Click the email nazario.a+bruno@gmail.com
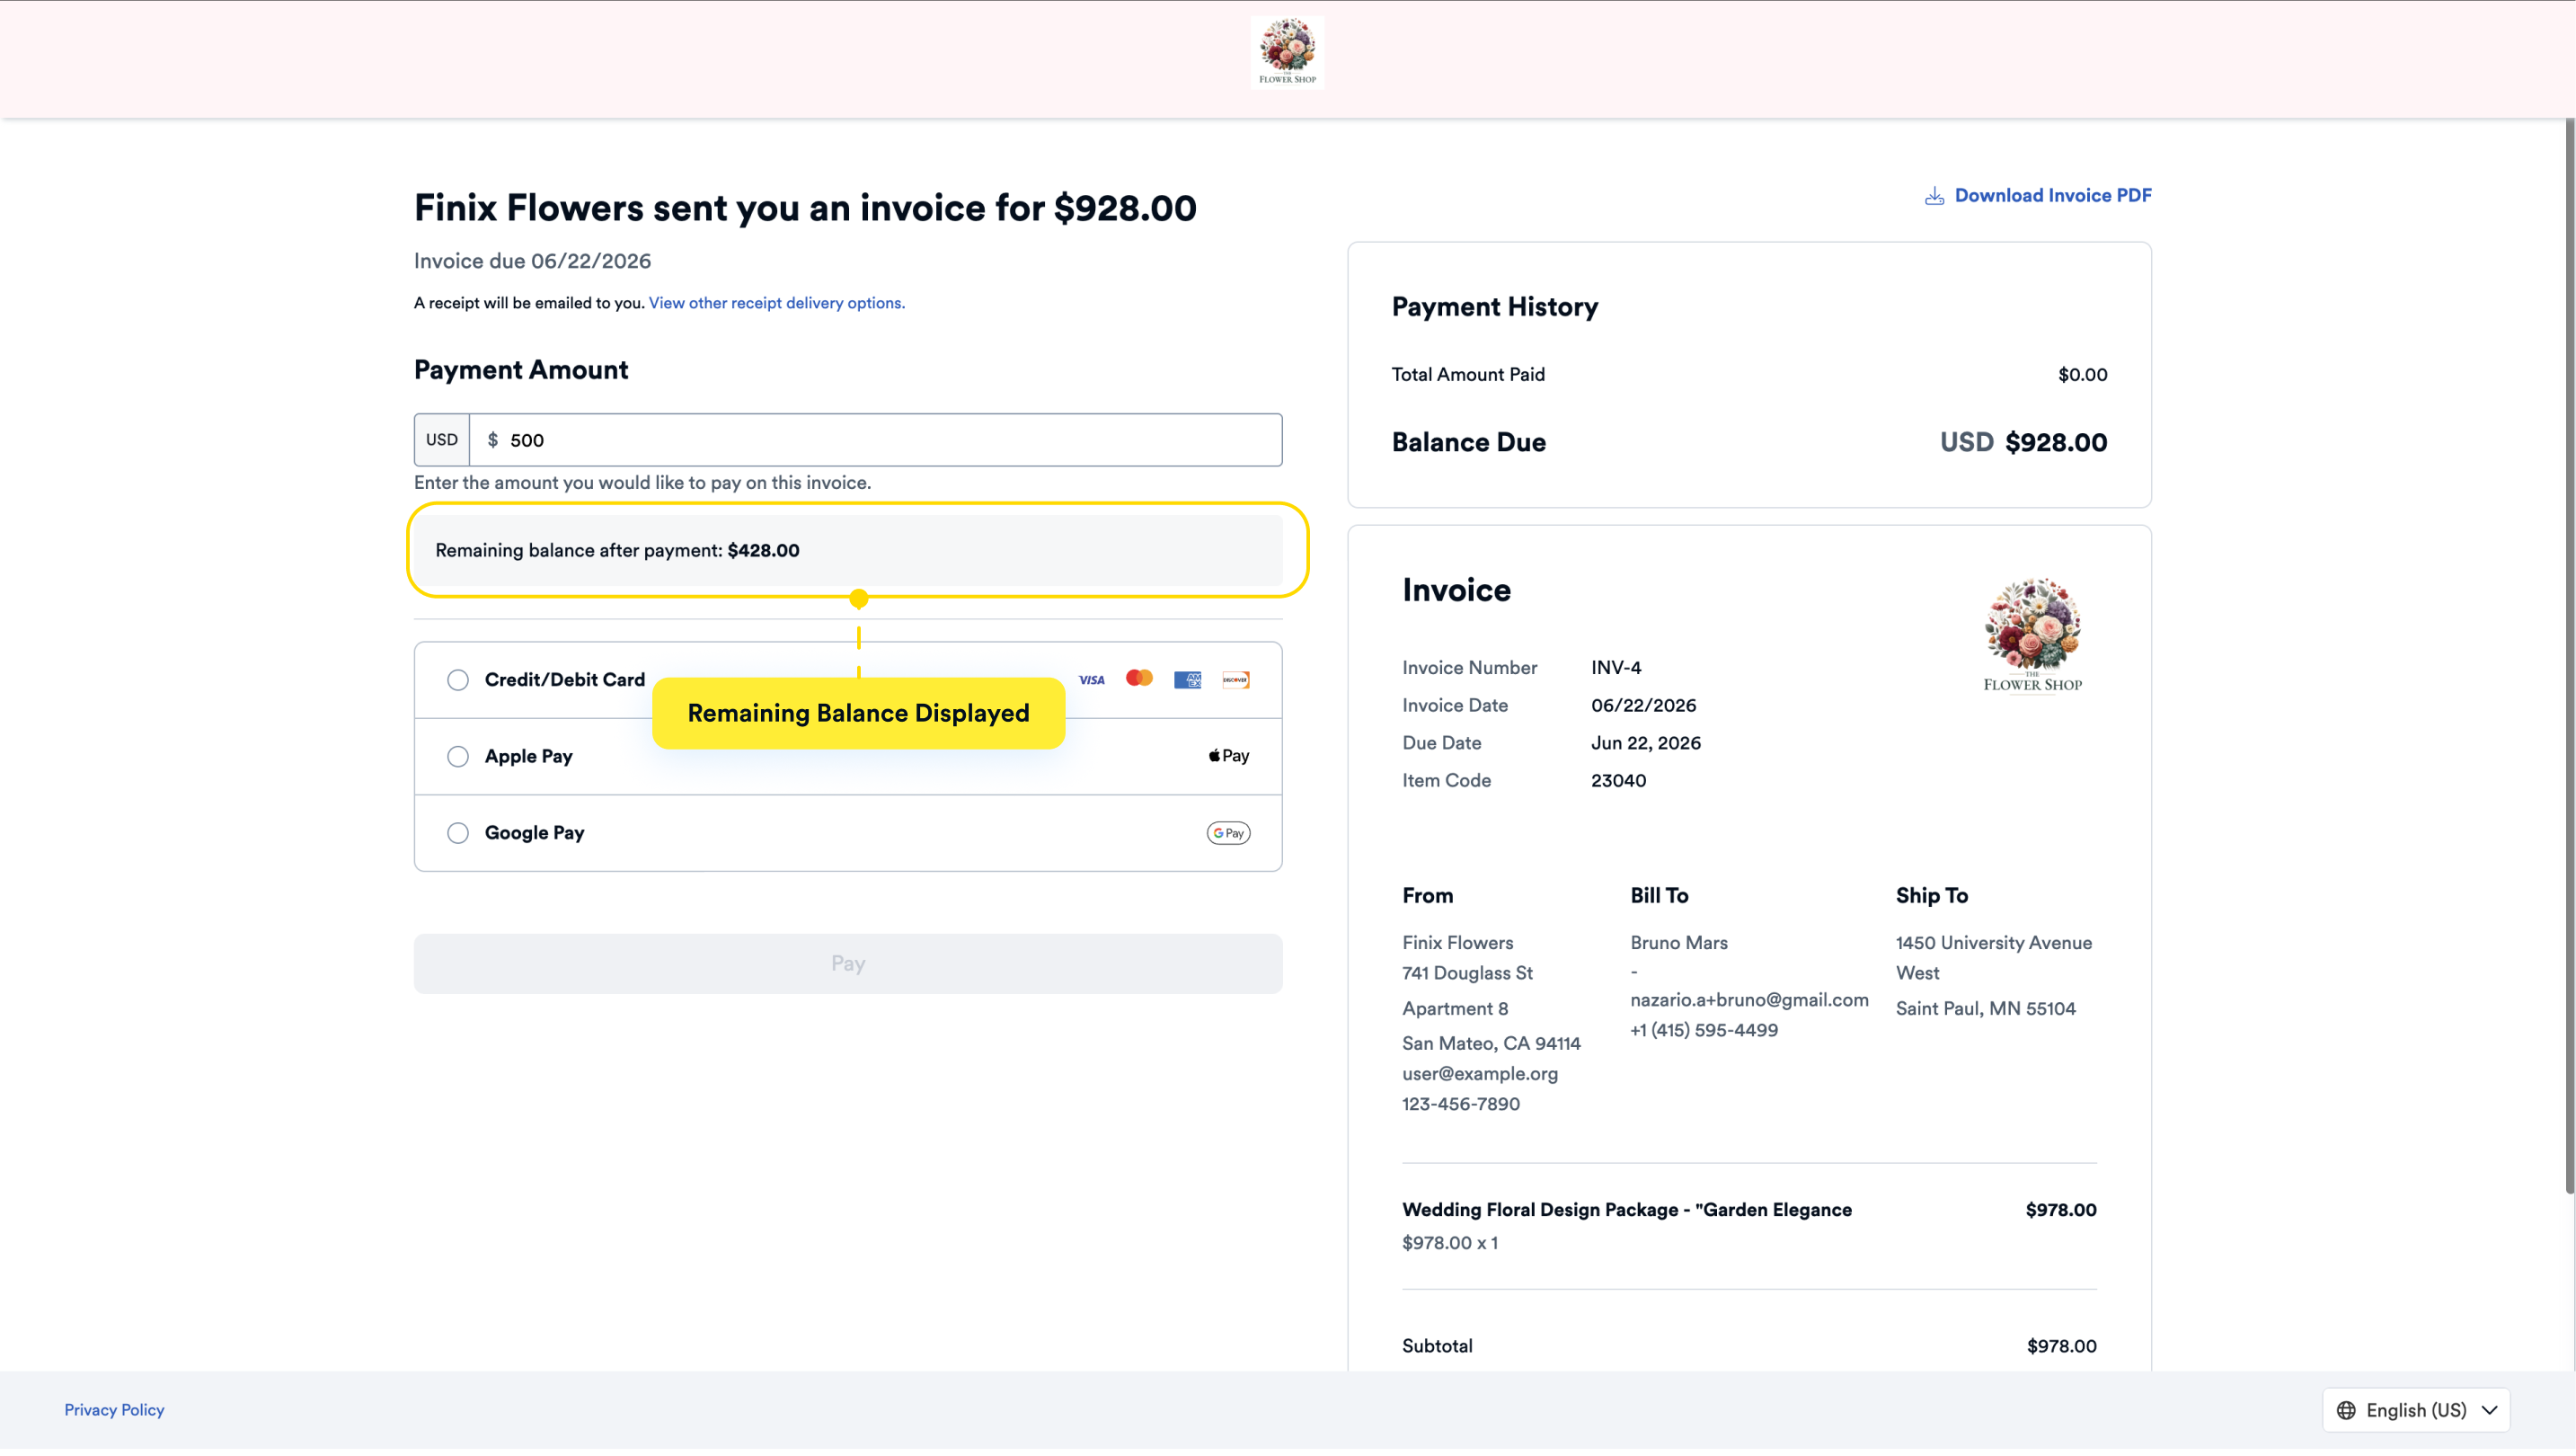This screenshot has height=1456, width=2576. point(1749,1000)
